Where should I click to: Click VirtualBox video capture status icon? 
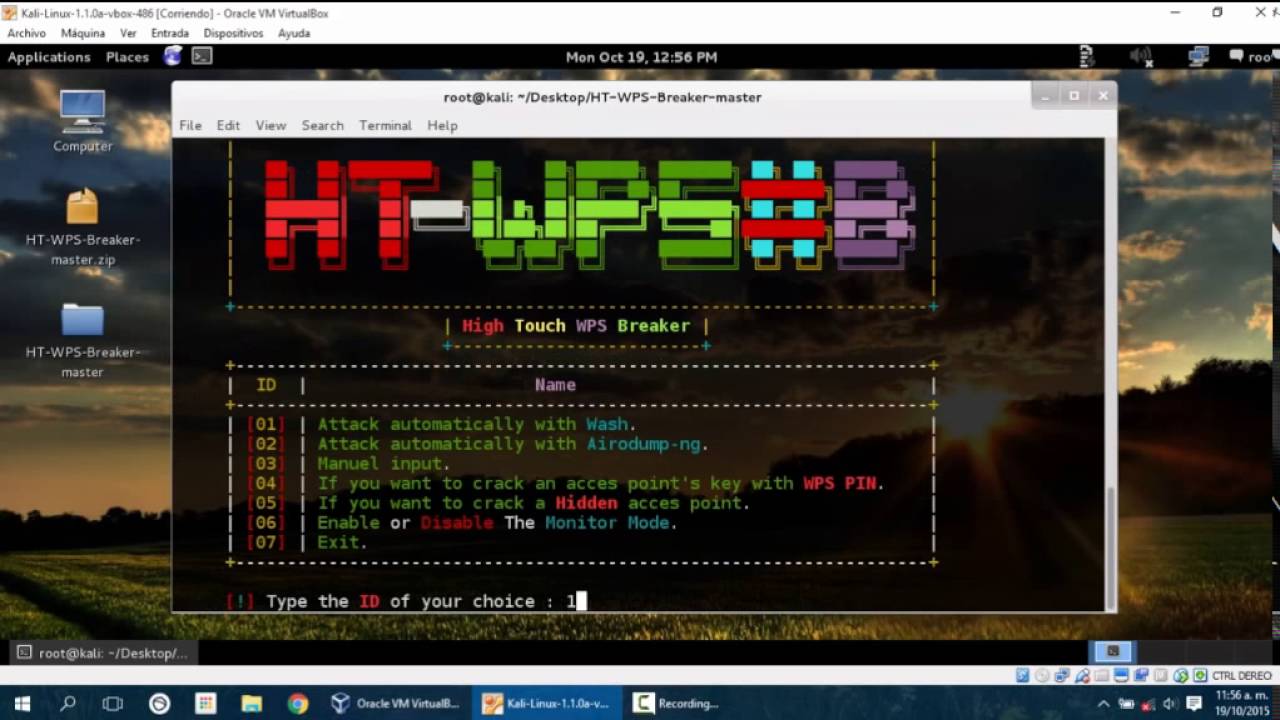coord(1141,676)
